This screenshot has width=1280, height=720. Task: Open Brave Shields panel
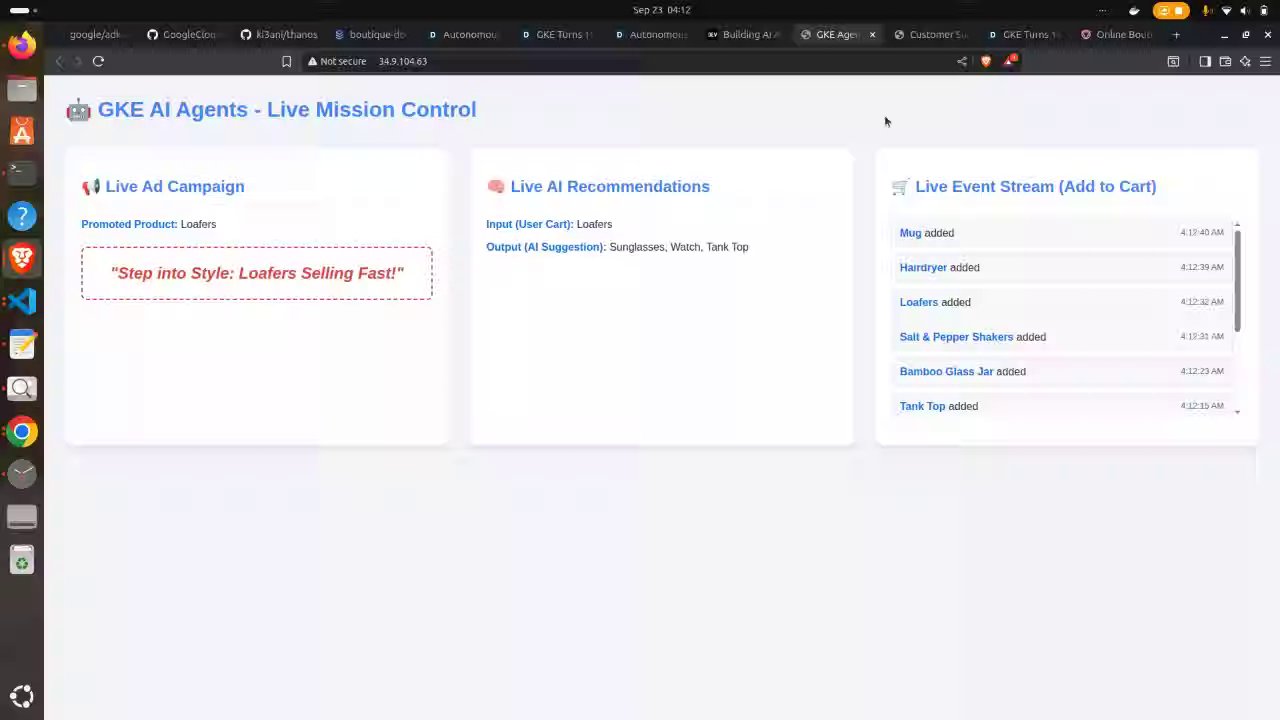986,61
